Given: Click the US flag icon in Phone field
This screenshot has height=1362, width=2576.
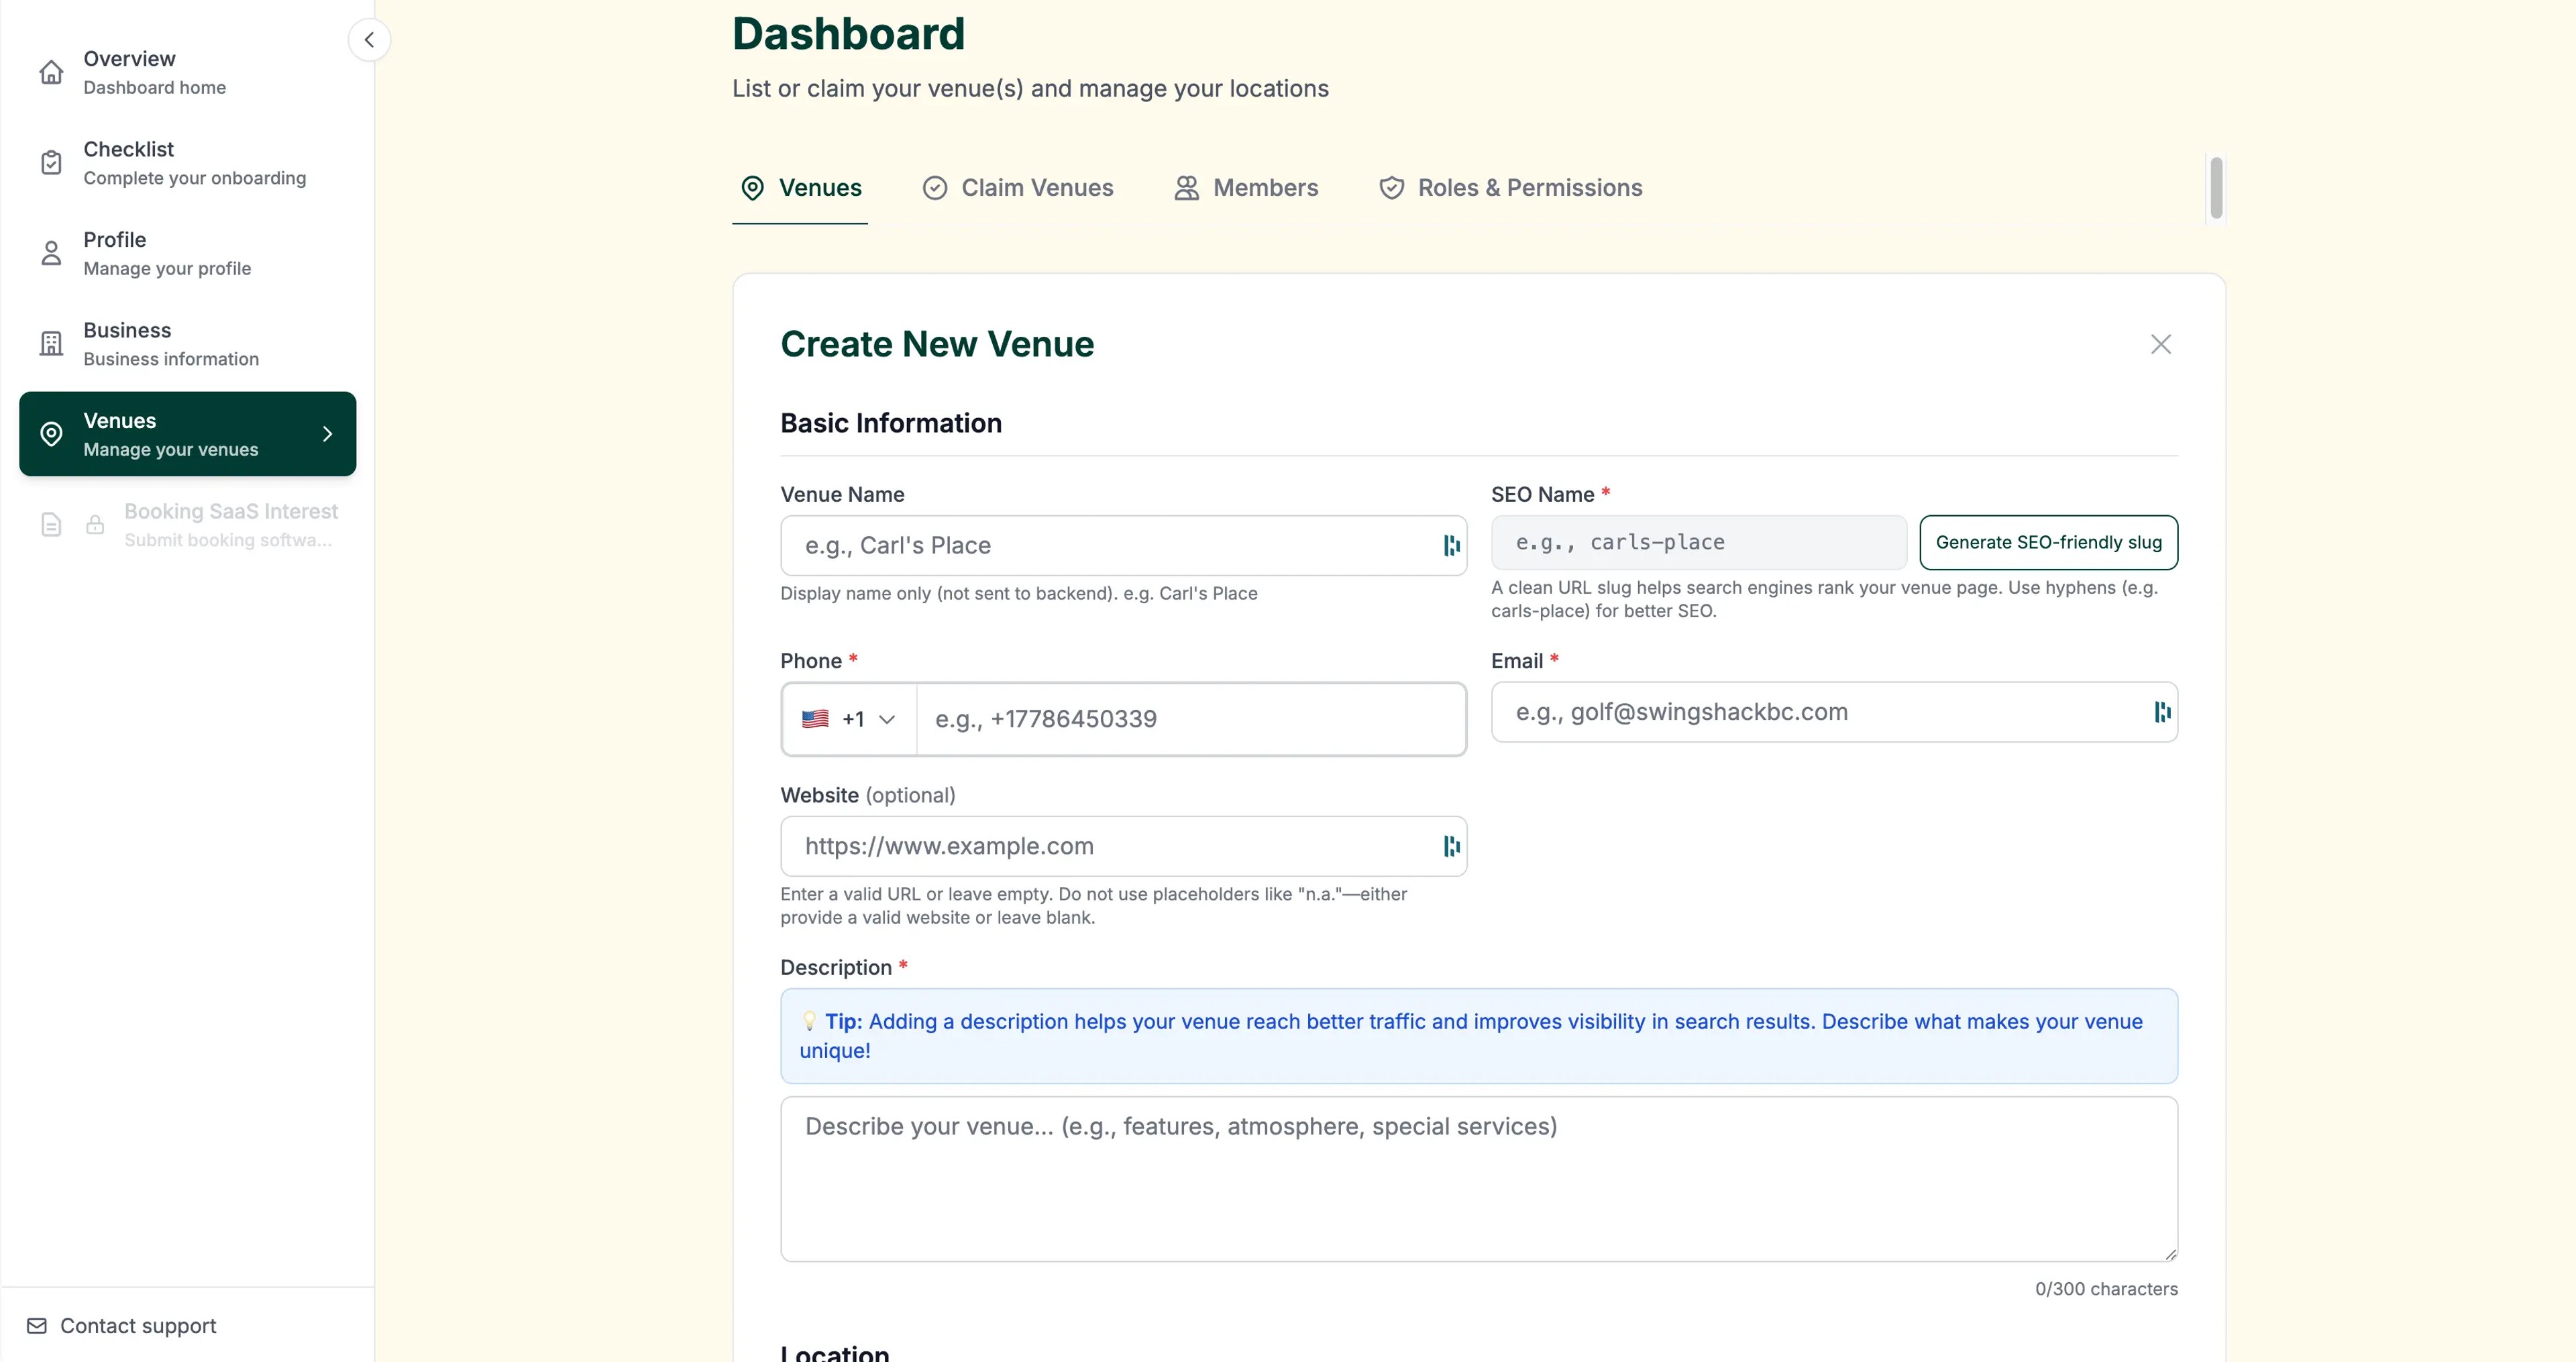Looking at the screenshot, I should tap(815, 719).
